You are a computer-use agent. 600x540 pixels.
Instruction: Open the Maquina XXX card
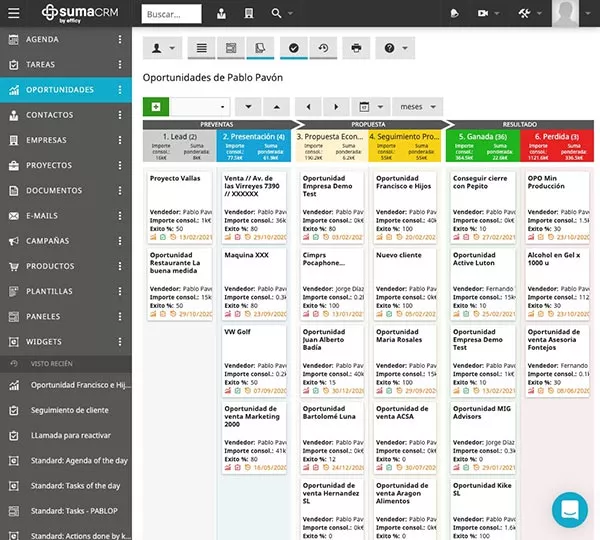click(x=254, y=284)
